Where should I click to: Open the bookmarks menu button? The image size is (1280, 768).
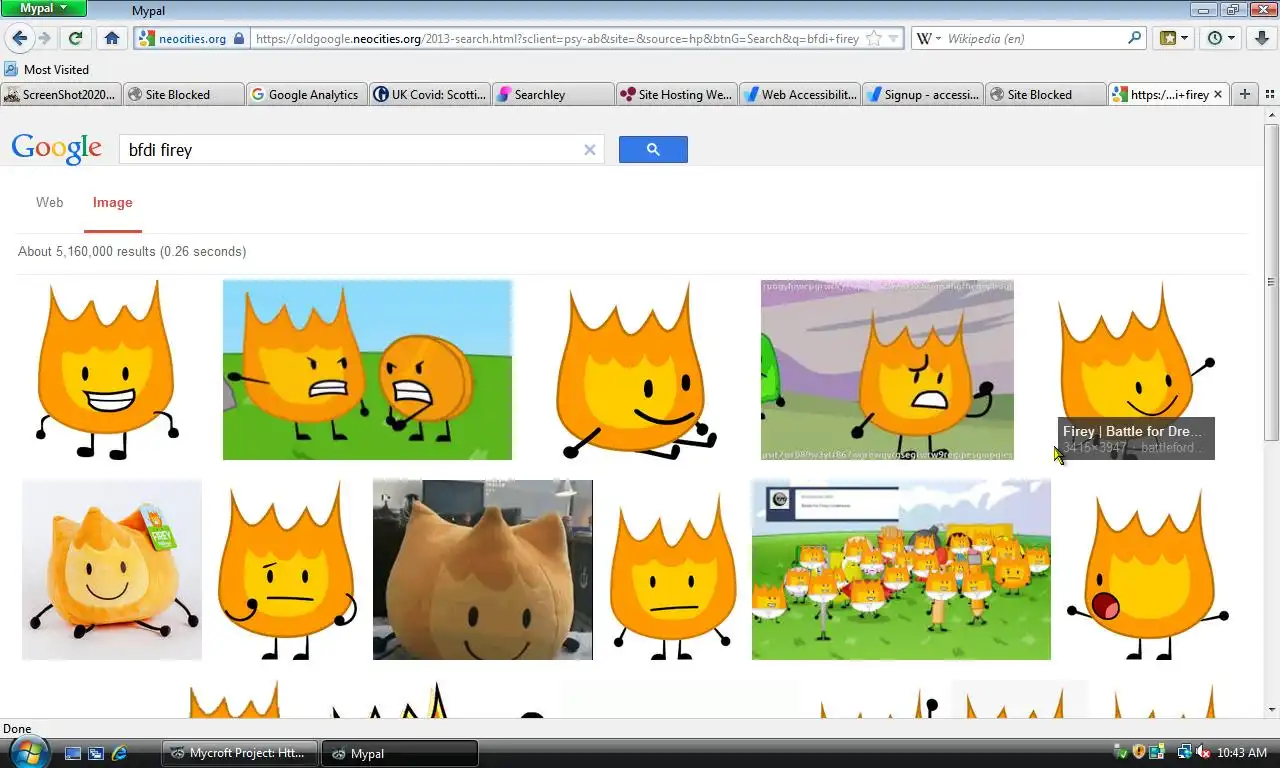click(x=1174, y=38)
